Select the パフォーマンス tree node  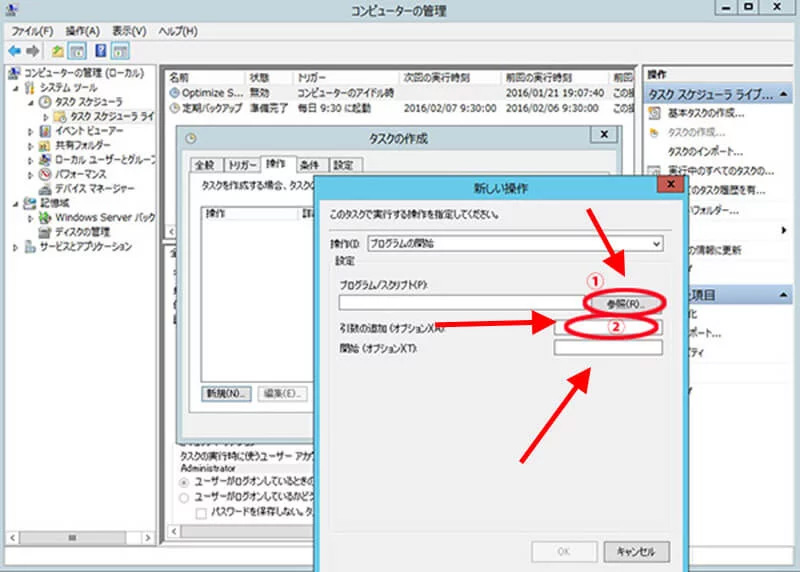click(82, 174)
